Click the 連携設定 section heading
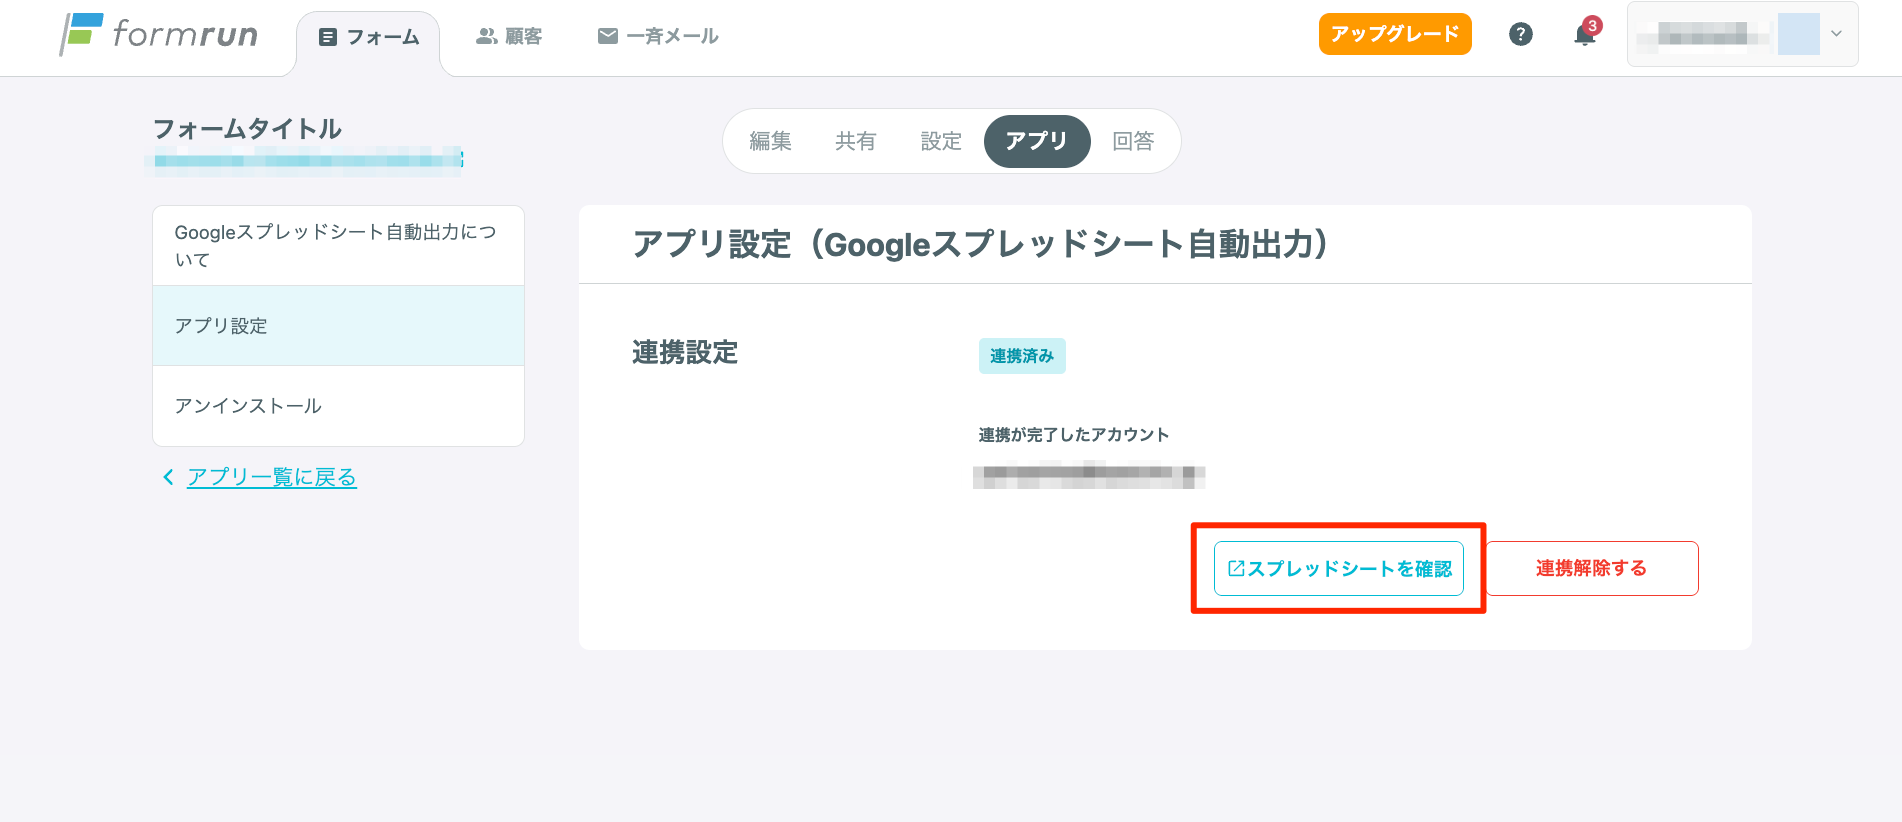Image resolution: width=1902 pixels, height=822 pixels. tap(685, 353)
